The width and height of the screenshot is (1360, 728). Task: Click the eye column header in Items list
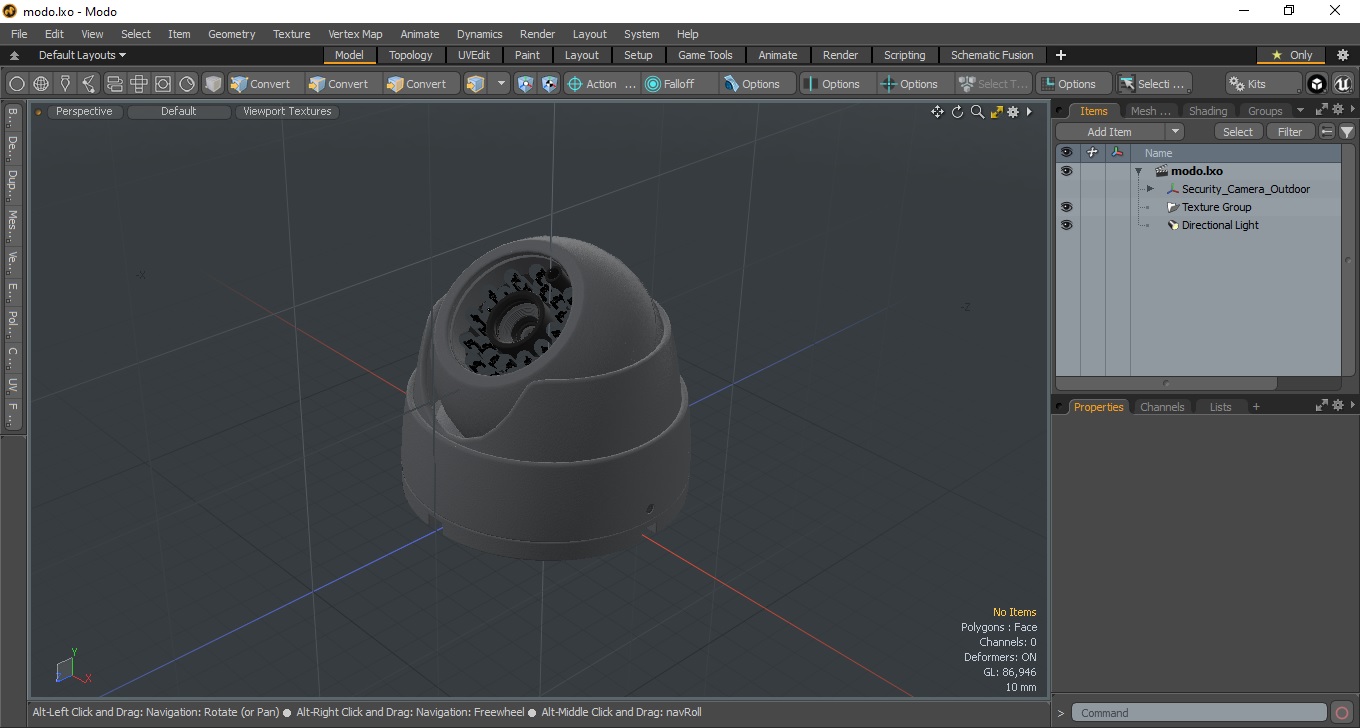(x=1066, y=153)
